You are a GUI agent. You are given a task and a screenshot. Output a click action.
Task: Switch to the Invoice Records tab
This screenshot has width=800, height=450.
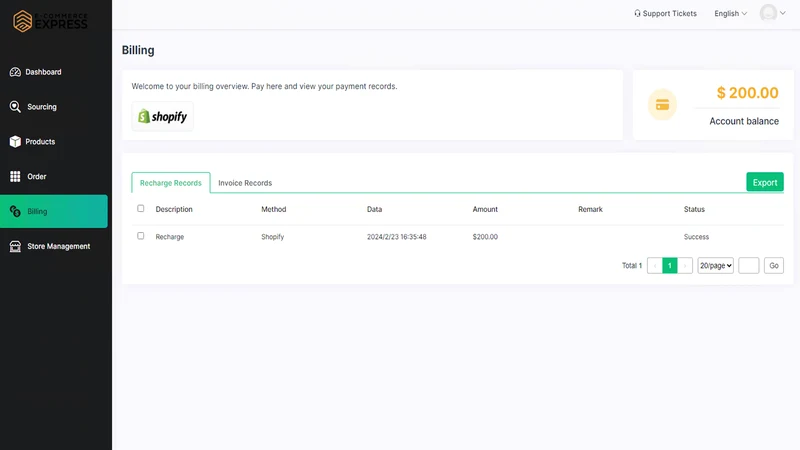tap(245, 183)
